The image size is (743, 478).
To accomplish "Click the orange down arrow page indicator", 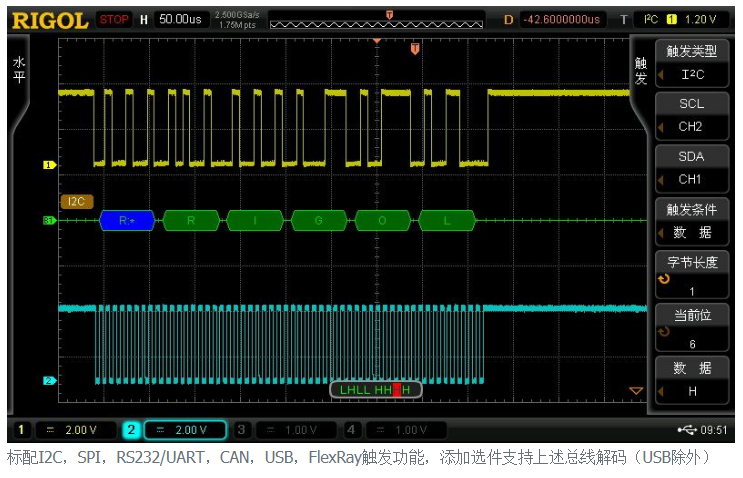I will pyautogui.click(x=636, y=391).
